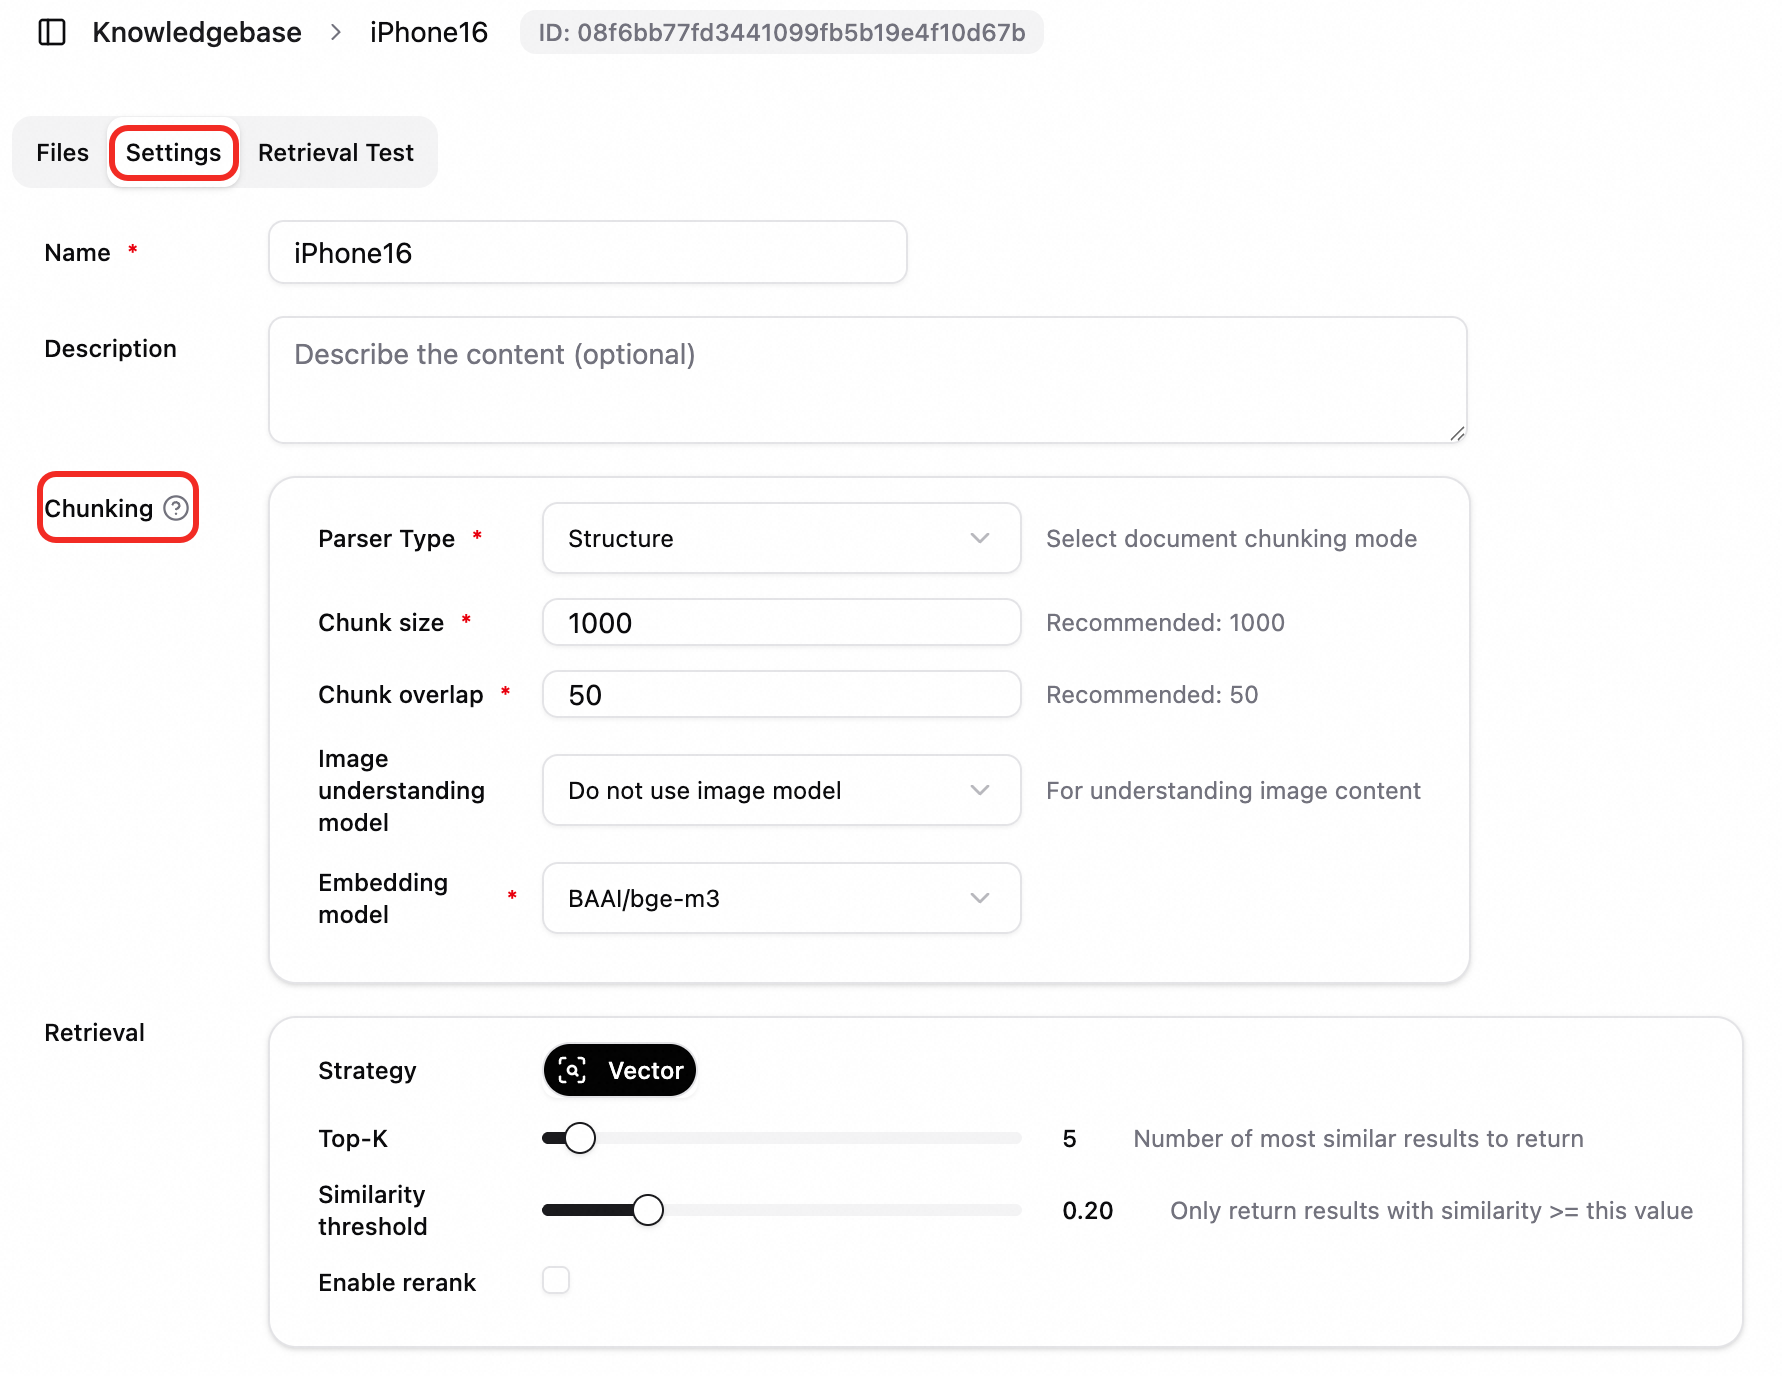Open the Parser Type dropdown

point(781,538)
